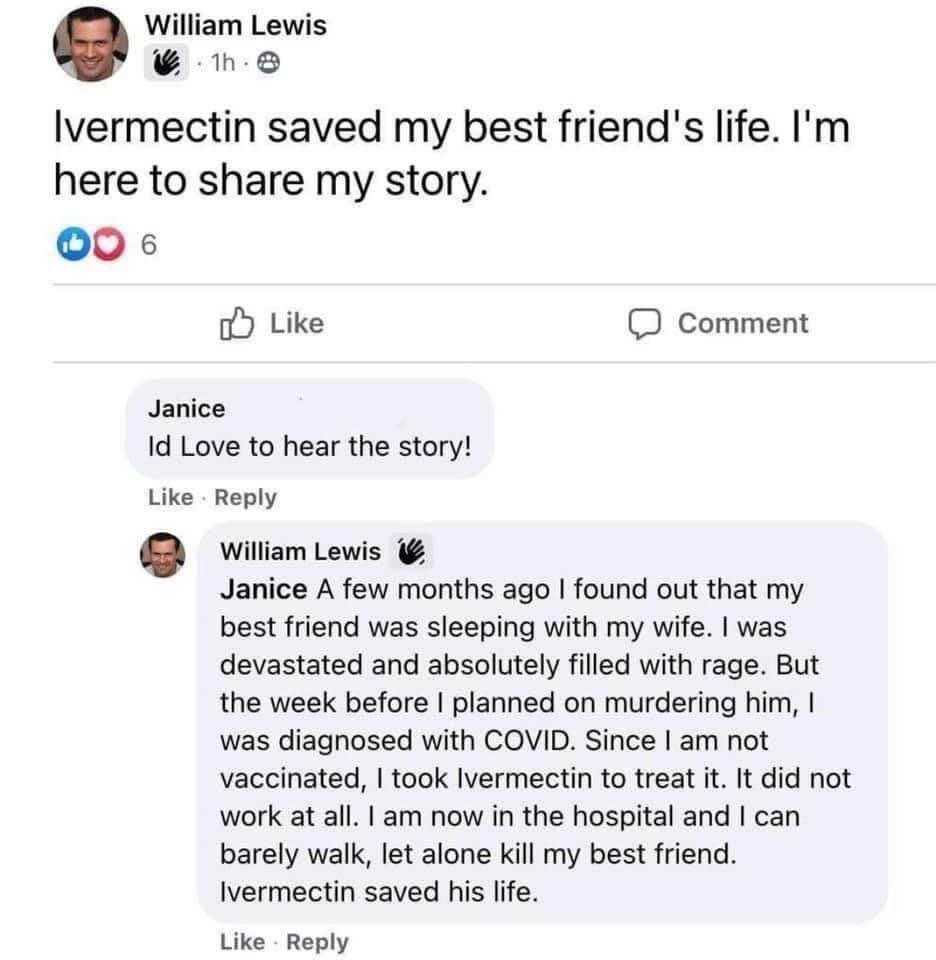
Task: Open Janice's profile from her comment
Action: (187, 408)
